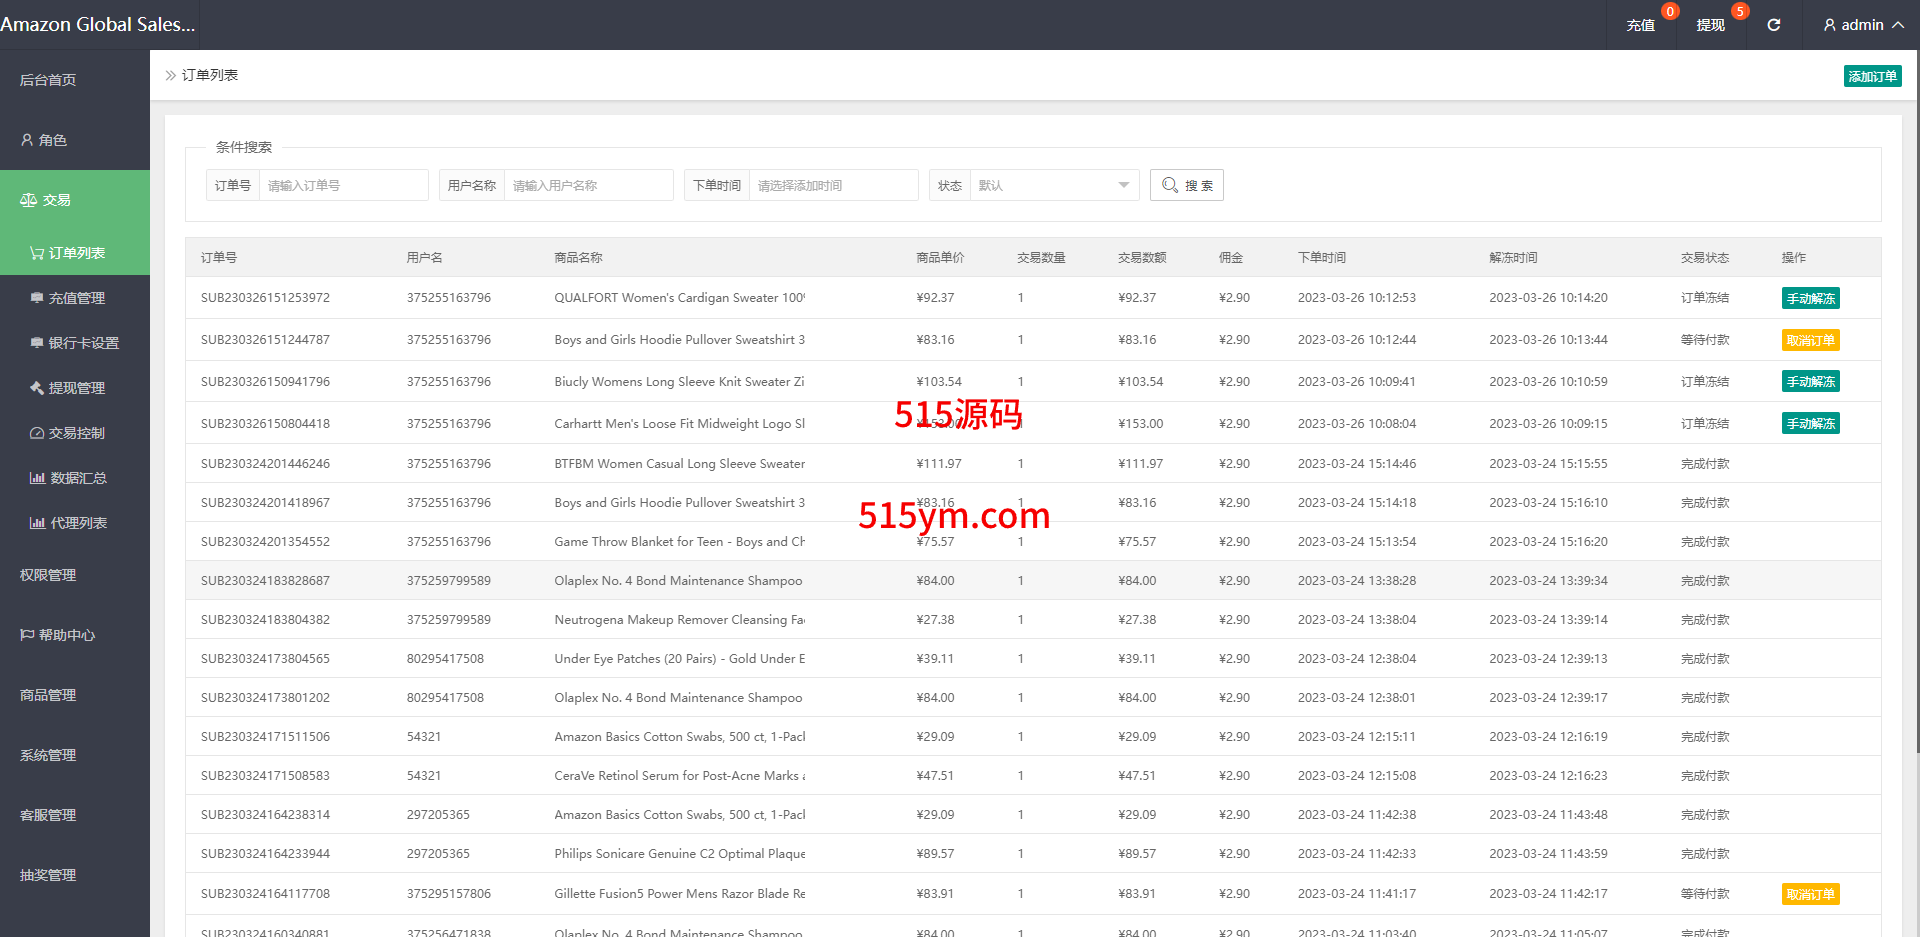The width and height of the screenshot is (1920, 937).
Task: Click the 添加订单 button
Action: [1872, 76]
